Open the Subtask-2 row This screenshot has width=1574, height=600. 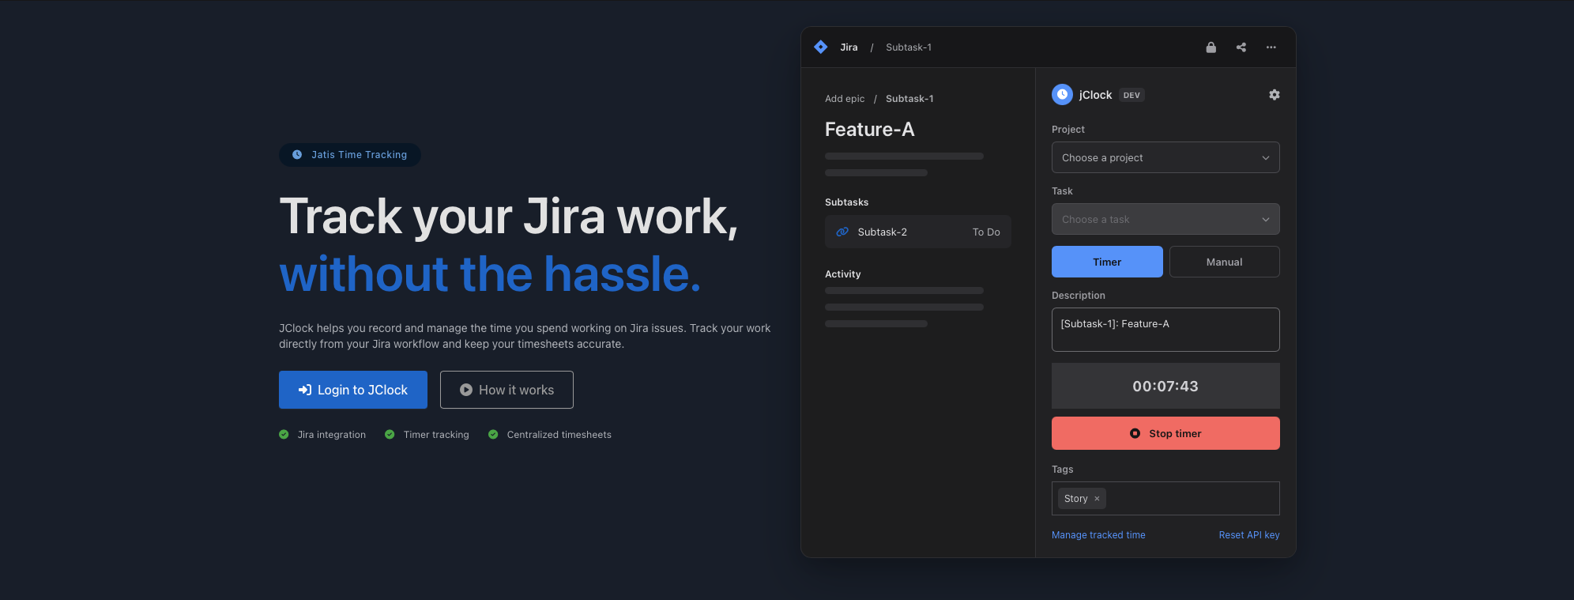click(x=918, y=232)
